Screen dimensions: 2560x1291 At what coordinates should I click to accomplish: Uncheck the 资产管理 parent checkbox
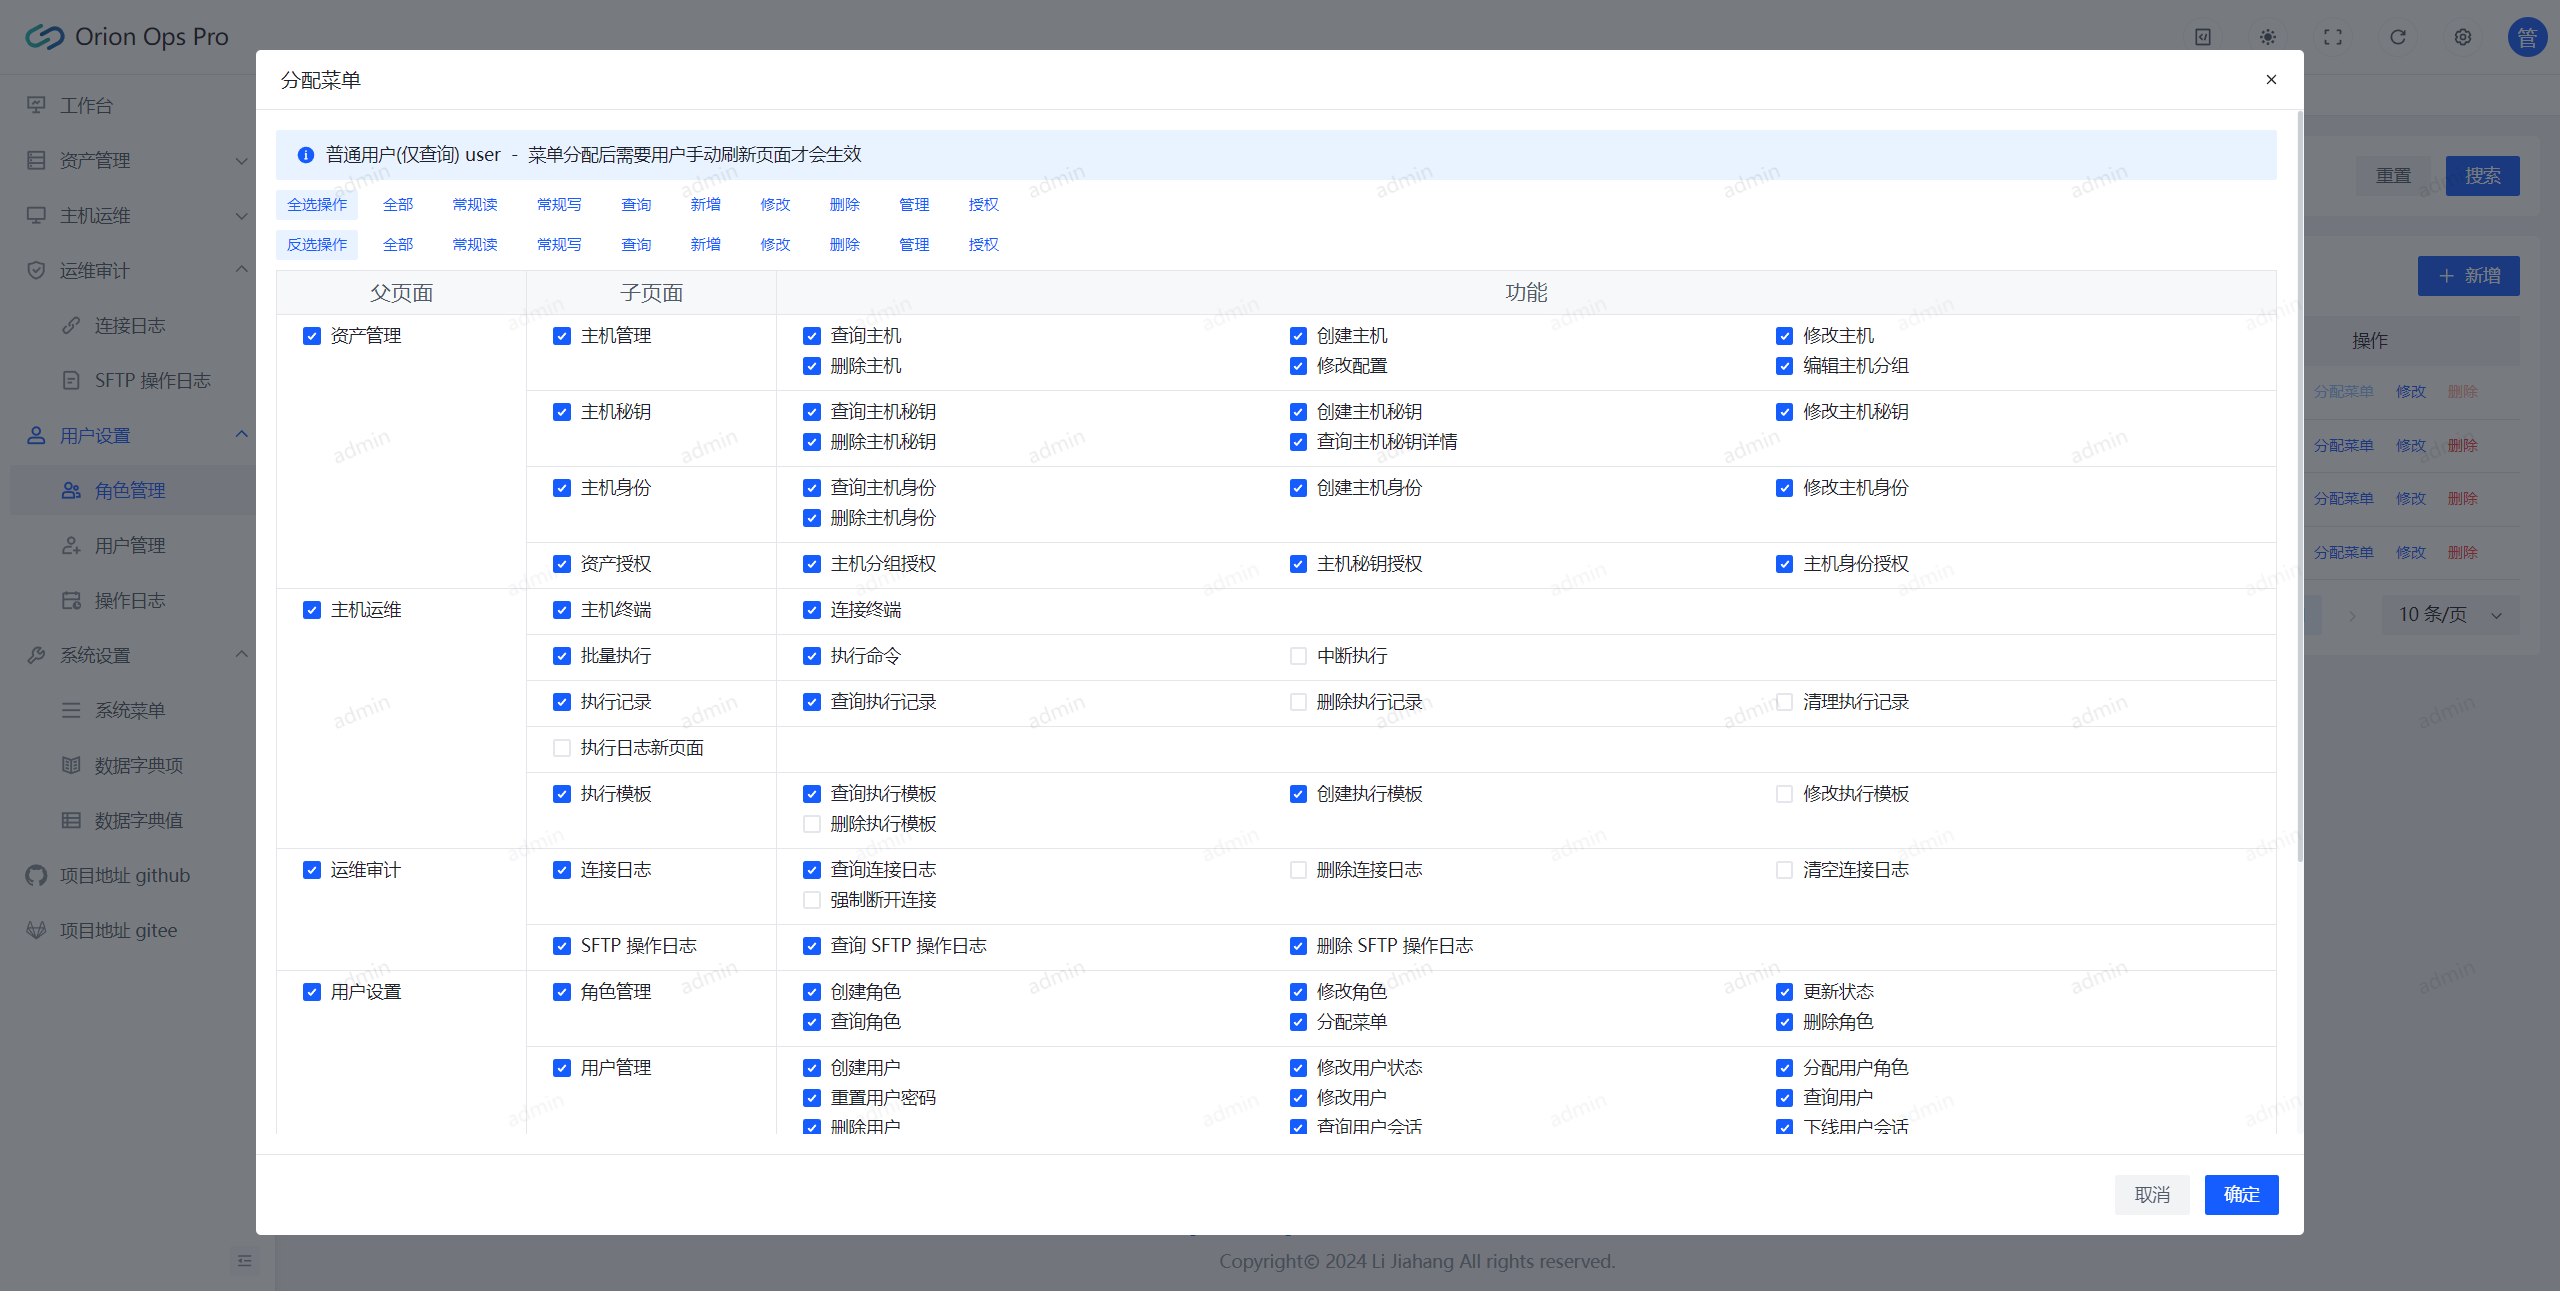[x=312, y=336]
